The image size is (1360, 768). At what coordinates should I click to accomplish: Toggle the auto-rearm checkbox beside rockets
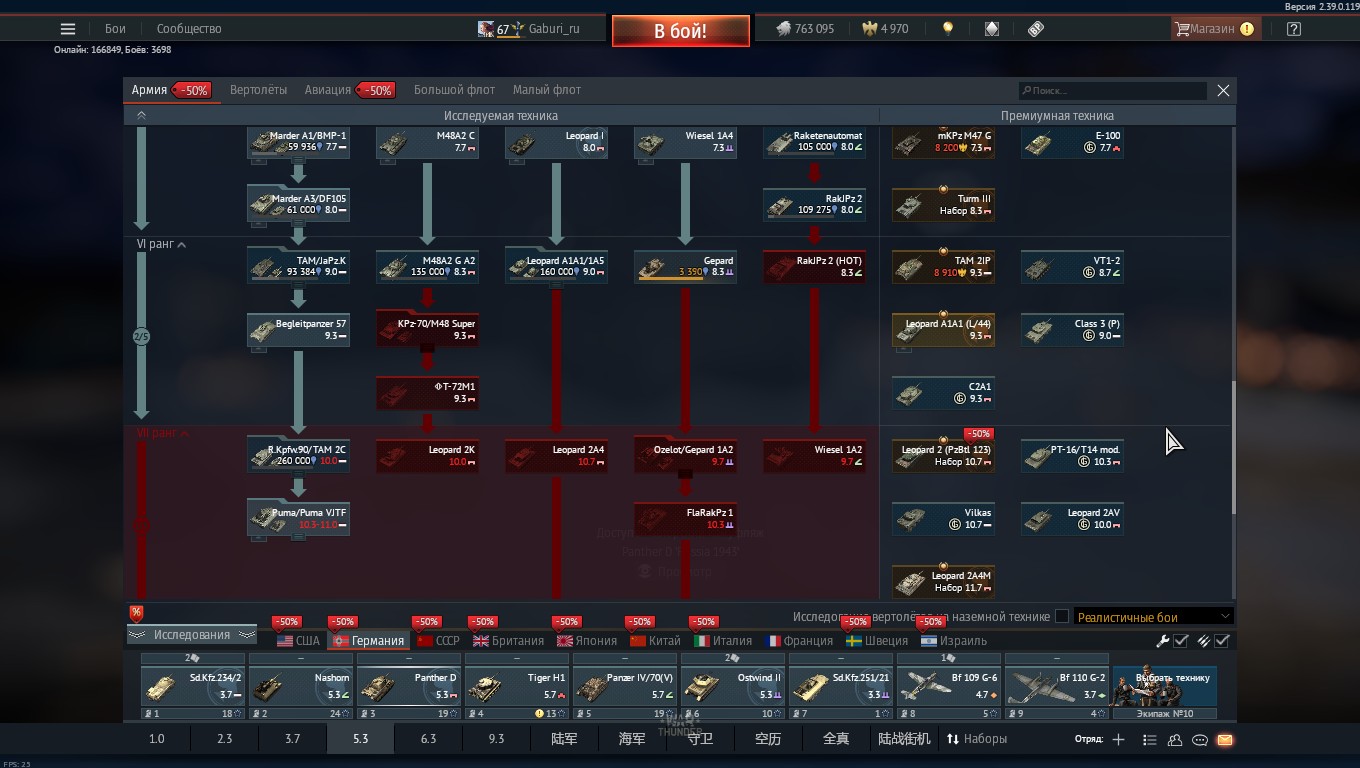pos(1222,641)
